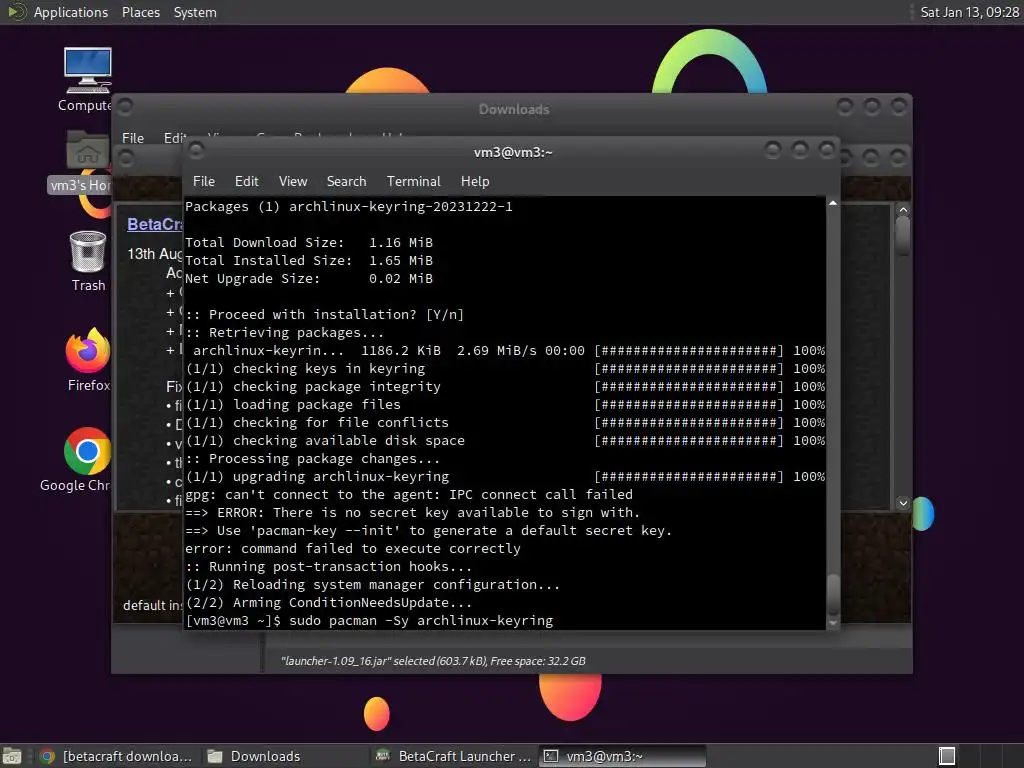The width and height of the screenshot is (1024, 768).
Task: Click the 'ERROR: There is no secret key' line
Action: [413, 513]
